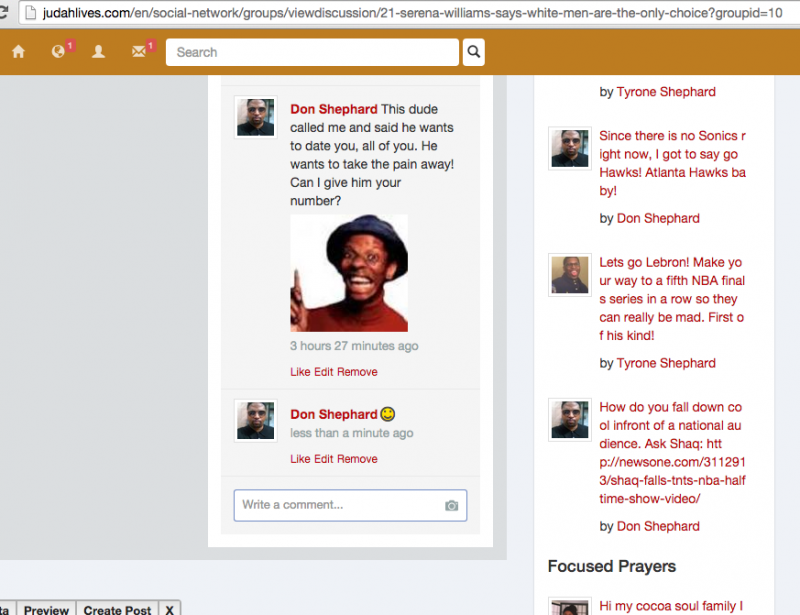Click the 'less than a minute ago' timestamp

coord(352,433)
